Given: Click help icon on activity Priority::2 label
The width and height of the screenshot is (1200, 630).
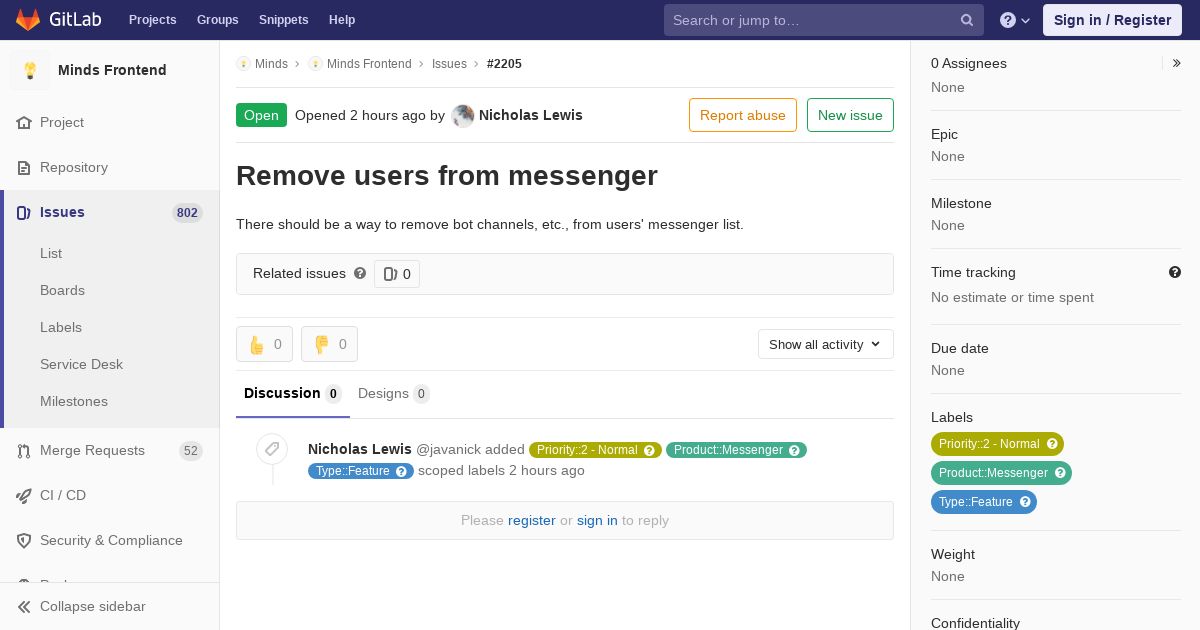Looking at the screenshot, I should (650, 450).
